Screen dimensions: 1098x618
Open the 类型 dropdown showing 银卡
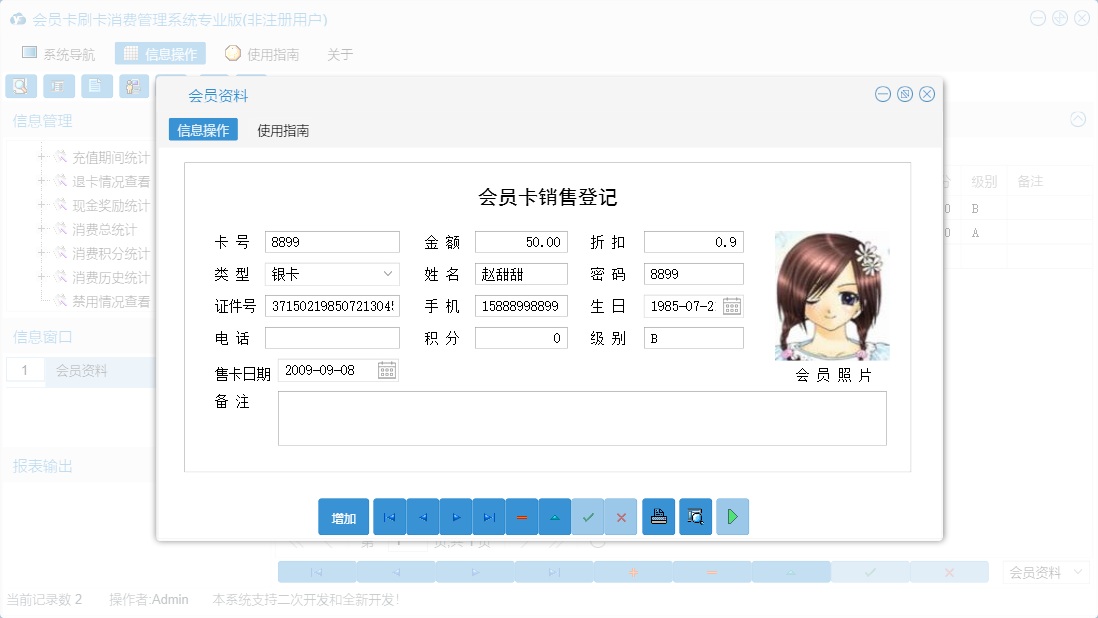coord(387,274)
